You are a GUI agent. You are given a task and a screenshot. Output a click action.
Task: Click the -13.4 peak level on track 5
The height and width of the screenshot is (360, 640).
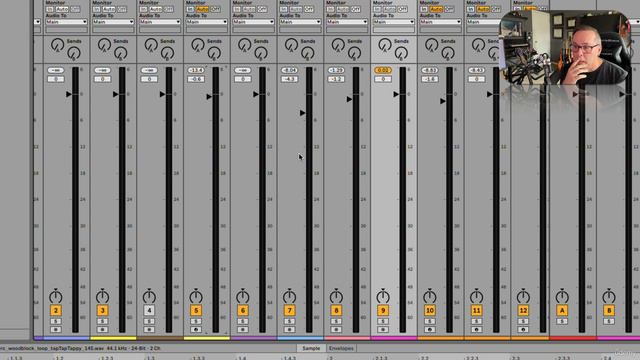196,70
